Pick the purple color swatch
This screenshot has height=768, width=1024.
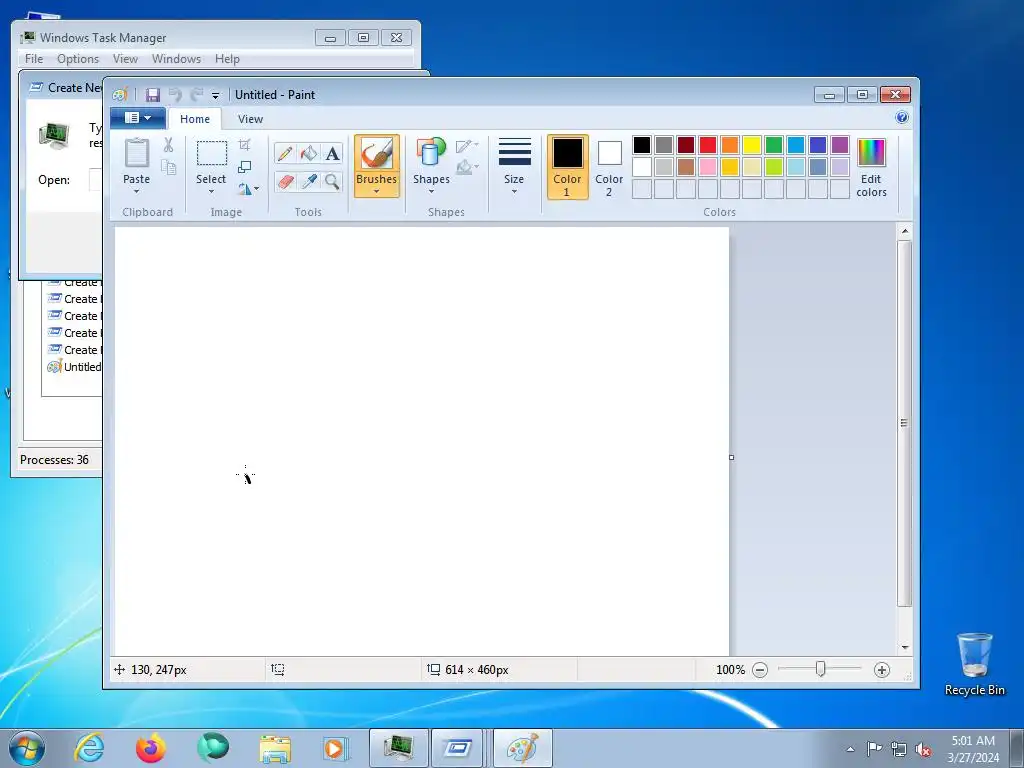[x=840, y=145]
